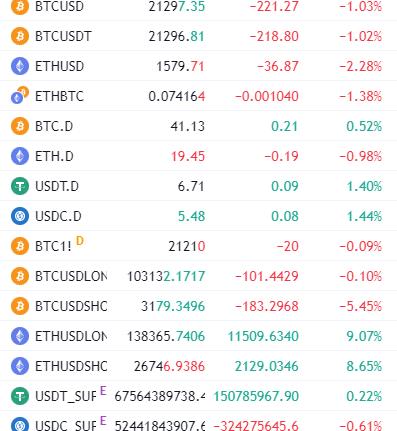Screen dimensions: 397x431
Task: Click the 'E' badge next to USDT_SUPPLY
Action: pyautogui.click(x=103, y=391)
